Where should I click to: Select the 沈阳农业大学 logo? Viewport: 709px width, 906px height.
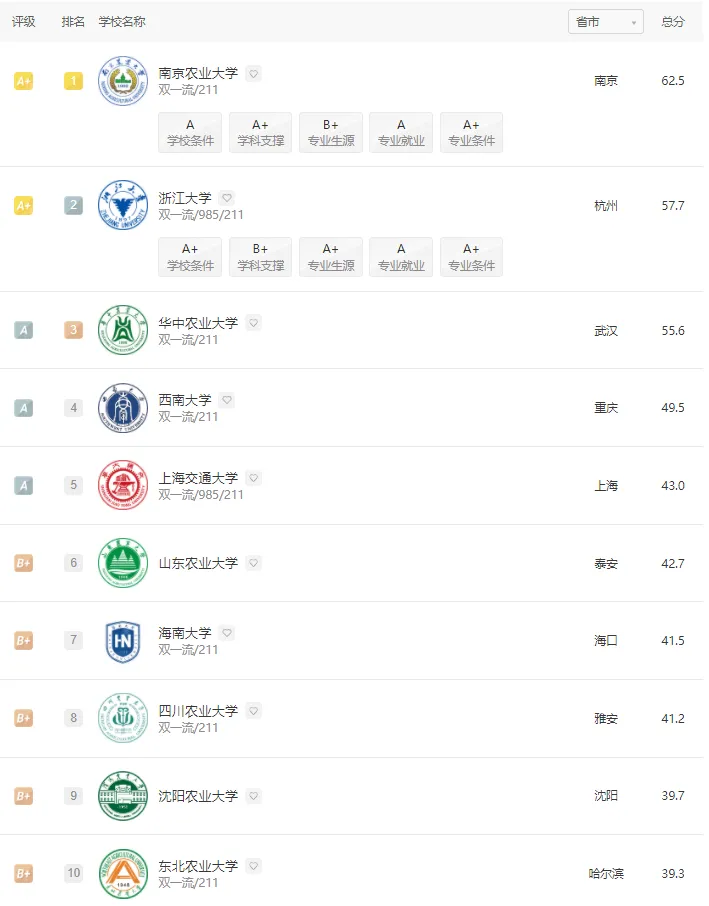[122, 796]
